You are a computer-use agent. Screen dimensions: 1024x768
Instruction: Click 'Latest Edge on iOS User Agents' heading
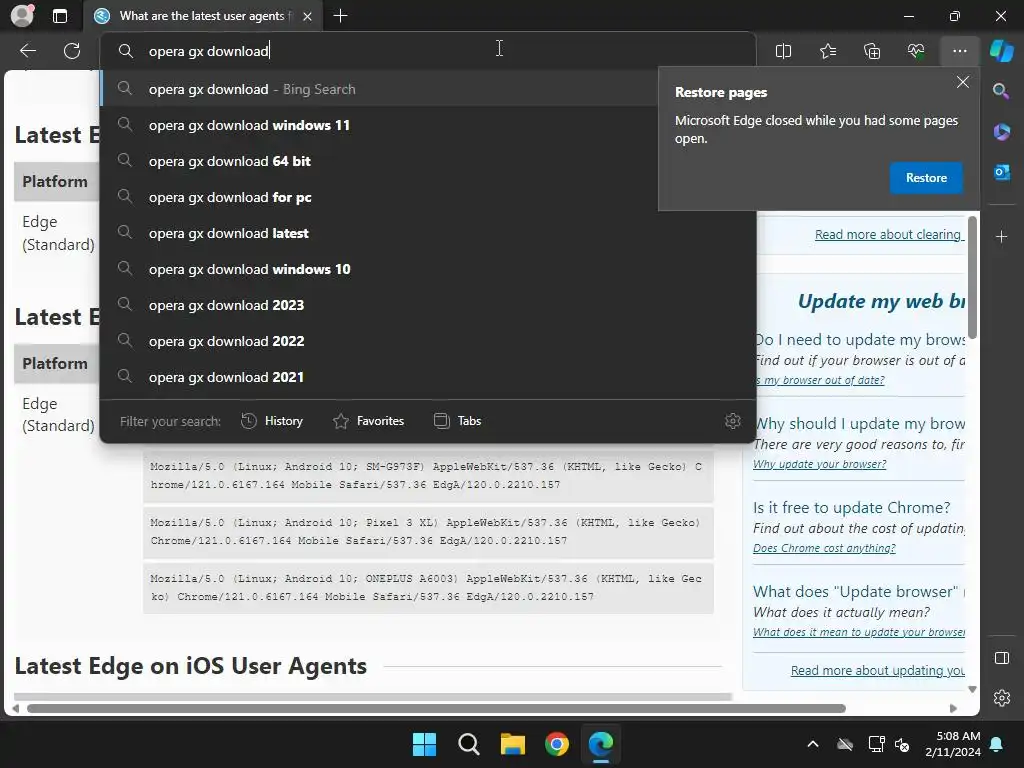[190, 665]
